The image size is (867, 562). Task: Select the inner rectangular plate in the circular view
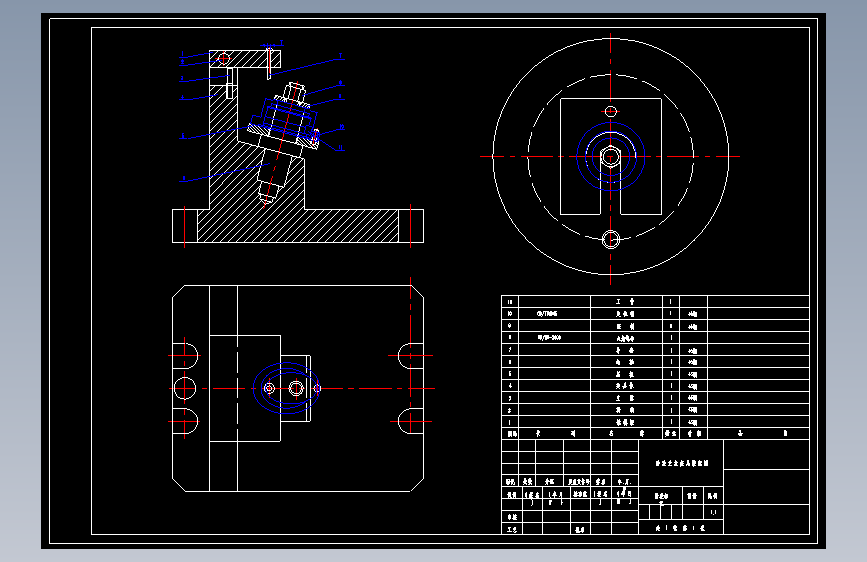610,157
